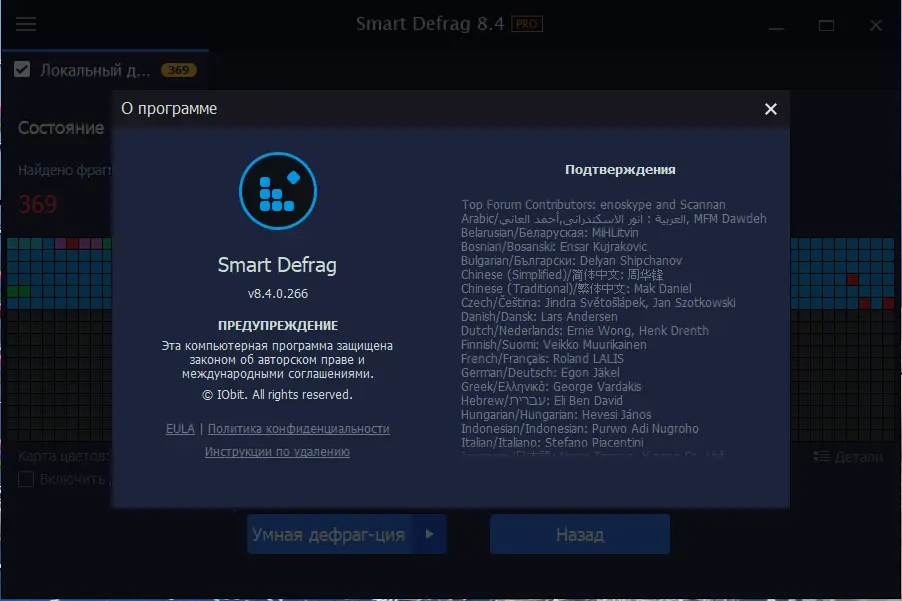Viewport: 902px width, 601px height.
Task: Click '© IObit. All rights reserved.' text
Action: [277, 395]
